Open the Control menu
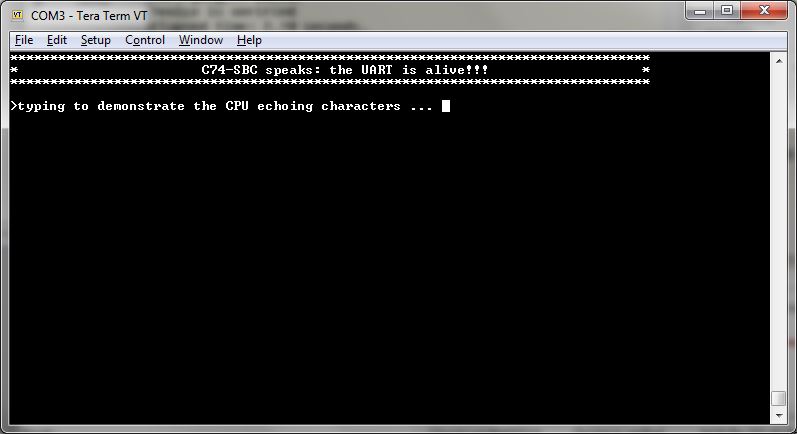797x434 pixels. point(145,40)
